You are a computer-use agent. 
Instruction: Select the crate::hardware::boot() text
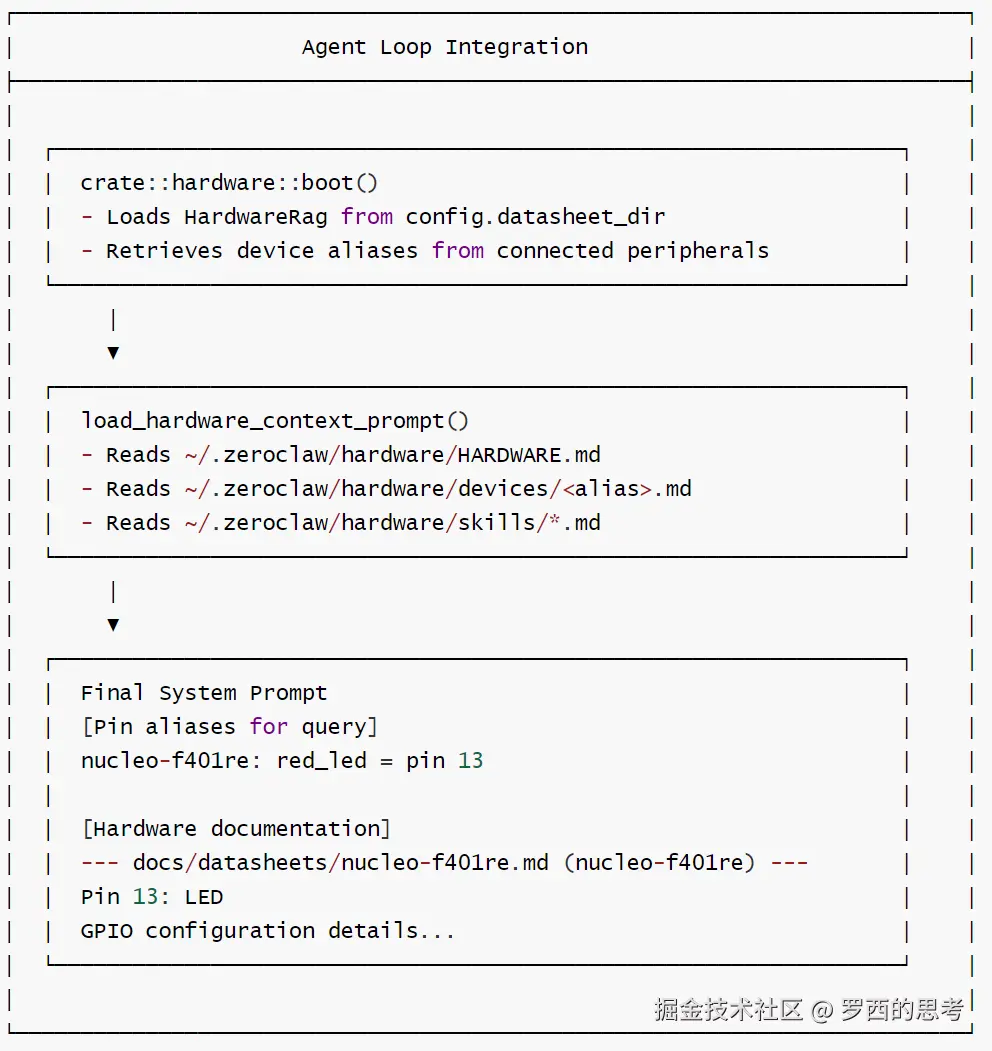229,182
